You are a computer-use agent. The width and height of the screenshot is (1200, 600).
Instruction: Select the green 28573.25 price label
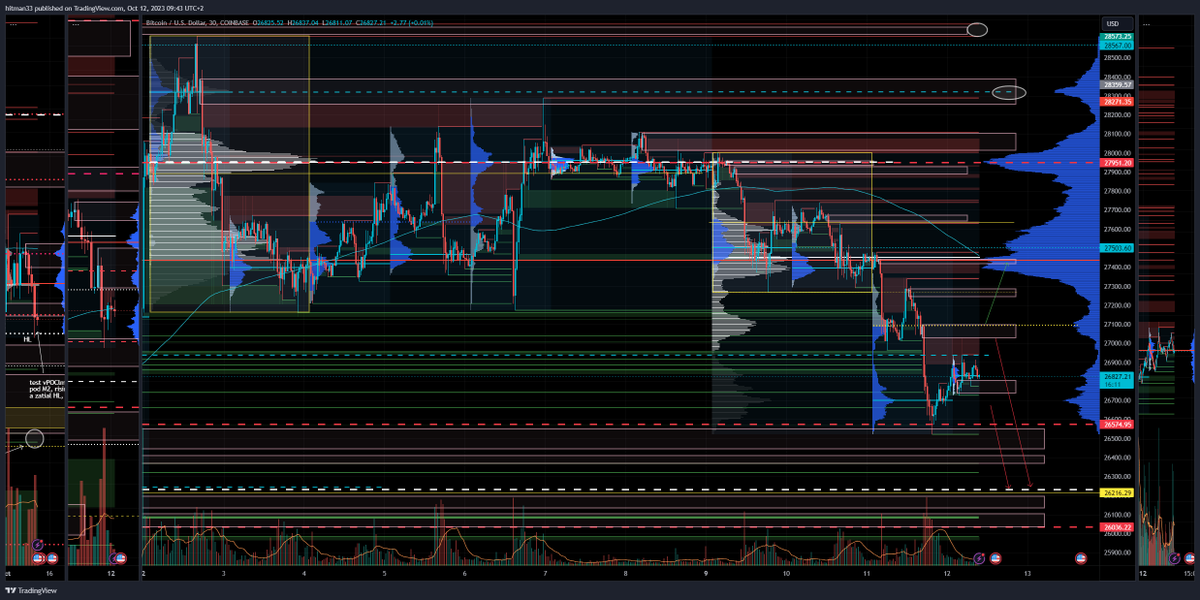pos(1117,36)
